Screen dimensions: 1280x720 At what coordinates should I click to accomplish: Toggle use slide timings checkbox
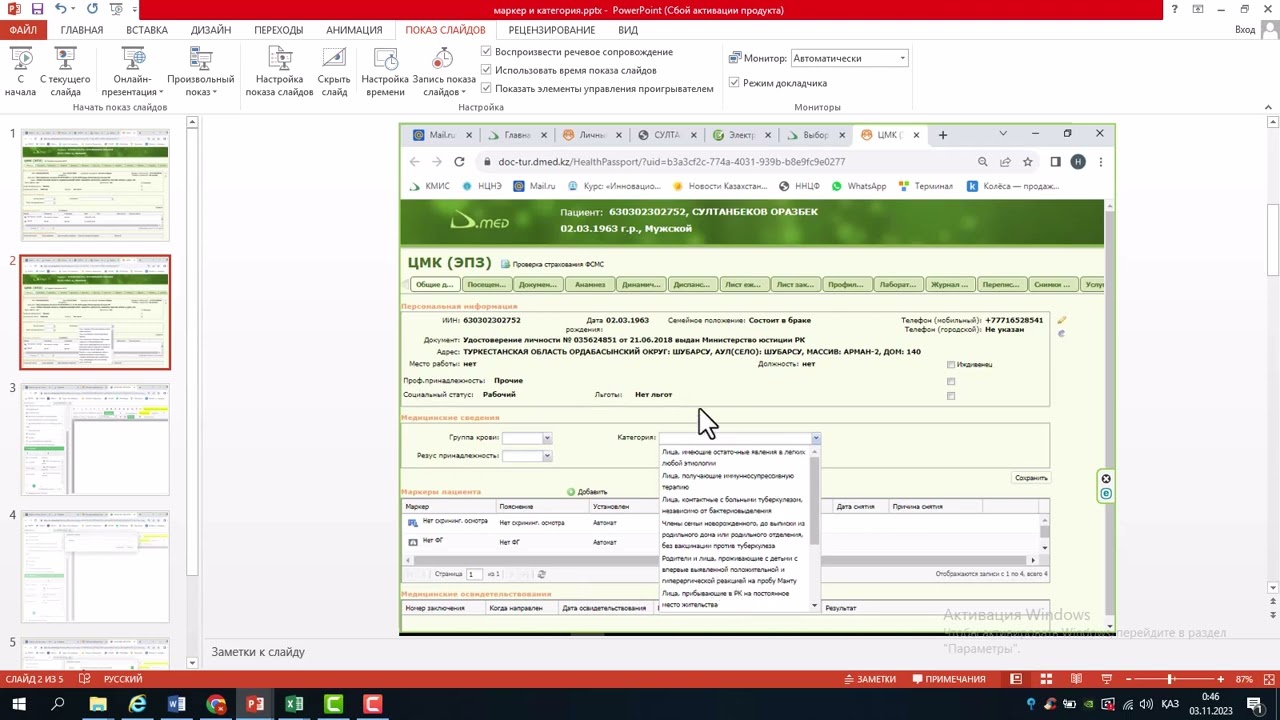click(486, 70)
